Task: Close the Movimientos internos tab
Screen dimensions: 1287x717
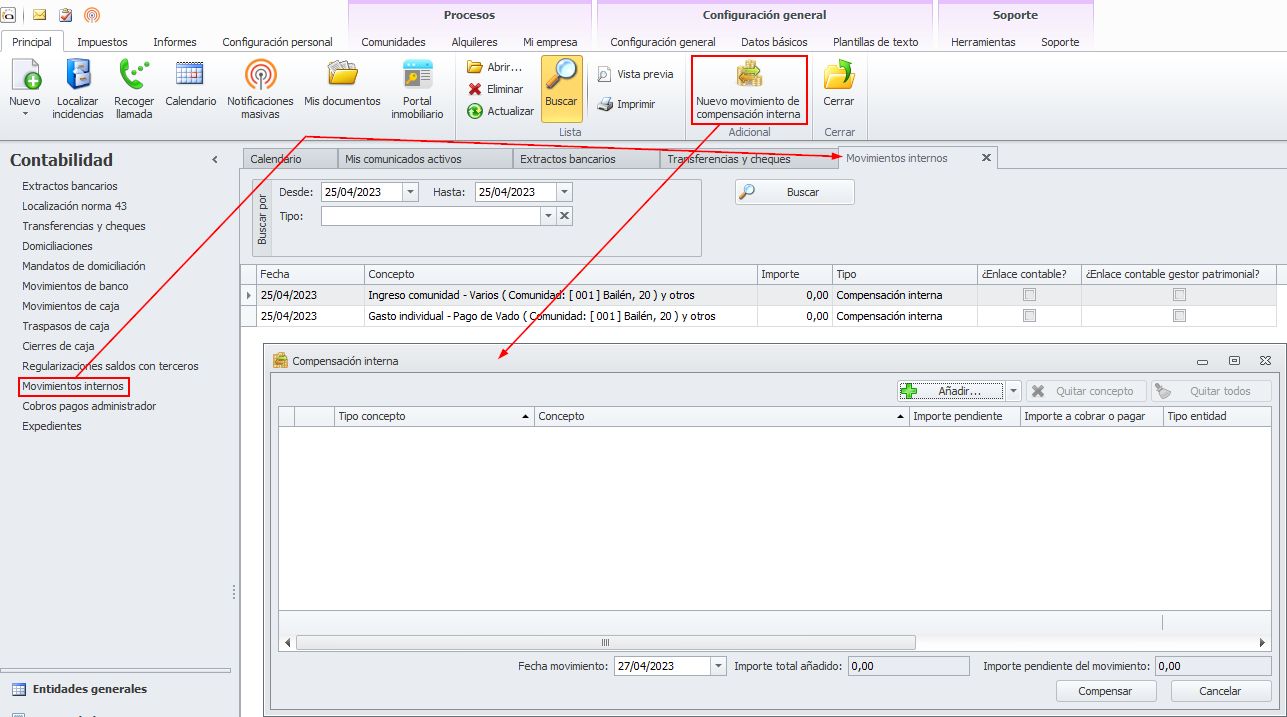Action: [986, 158]
